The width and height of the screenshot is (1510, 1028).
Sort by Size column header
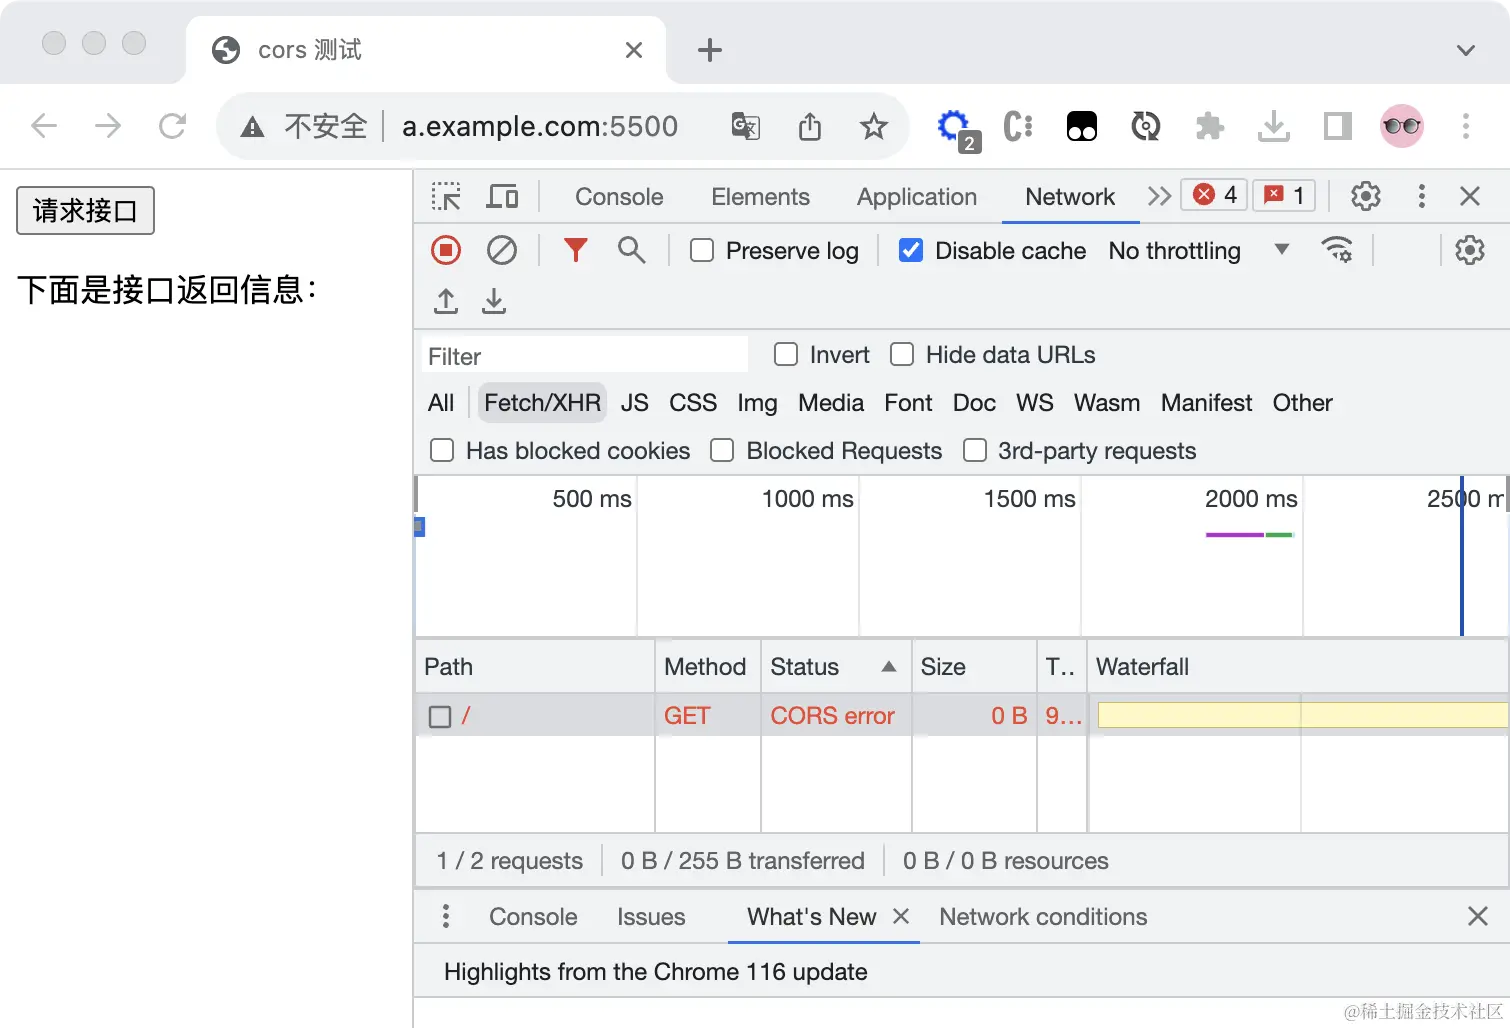click(974, 666)
